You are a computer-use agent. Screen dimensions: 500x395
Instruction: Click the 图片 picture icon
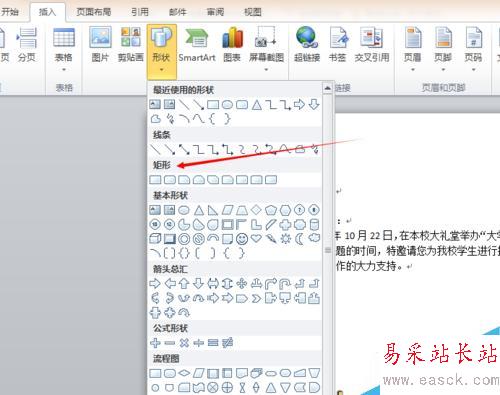point(100,45)
